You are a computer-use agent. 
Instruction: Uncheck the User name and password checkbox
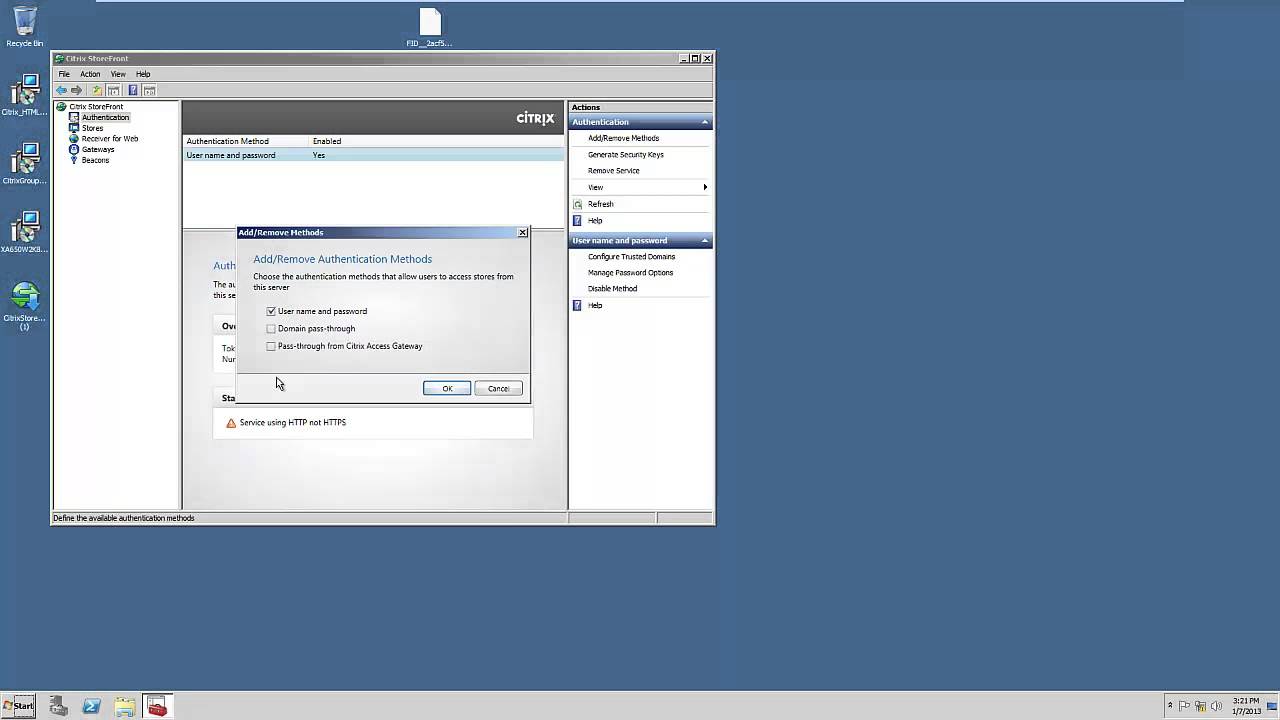[x=271, y=311]
